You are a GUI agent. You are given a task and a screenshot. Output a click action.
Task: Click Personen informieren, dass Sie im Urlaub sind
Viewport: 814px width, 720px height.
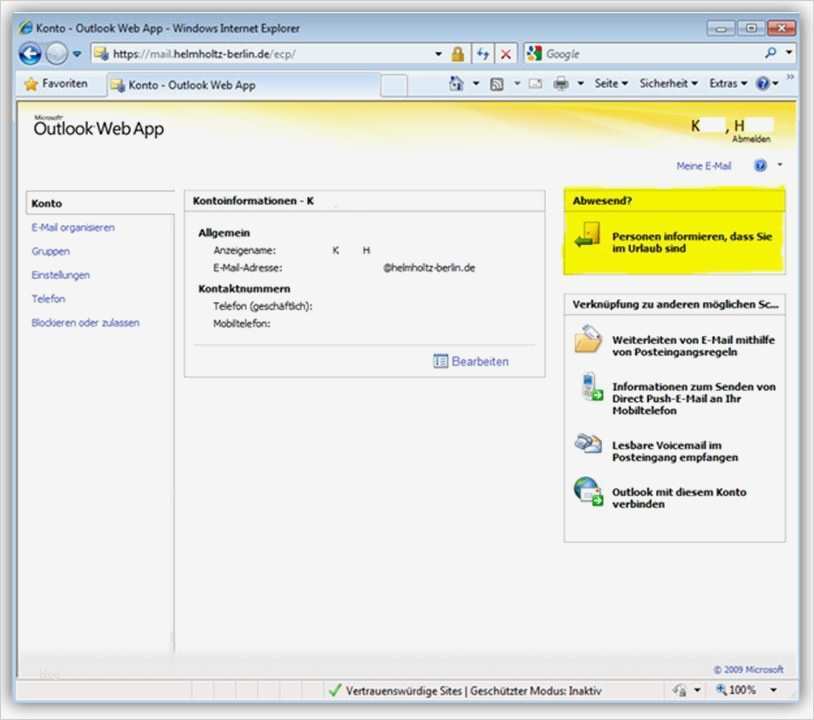click(x=691, y=242)
